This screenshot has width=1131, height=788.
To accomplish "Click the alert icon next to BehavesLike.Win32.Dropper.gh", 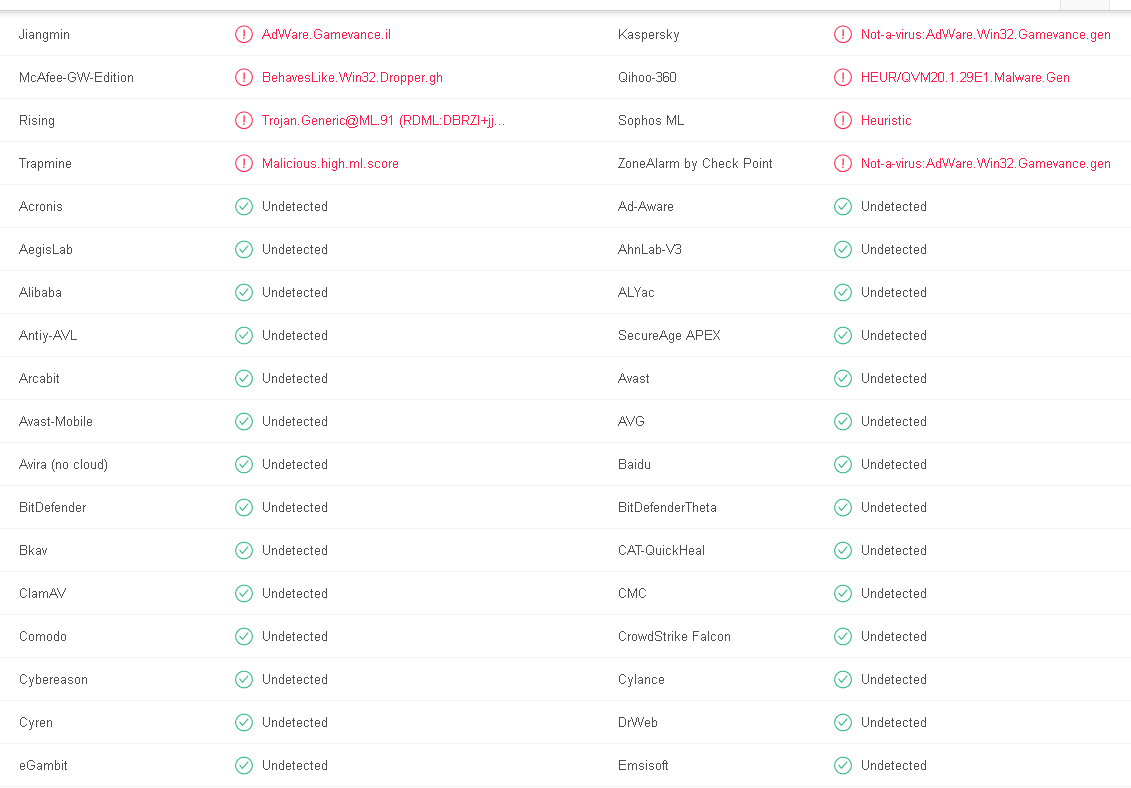I will tap(244, 77).
